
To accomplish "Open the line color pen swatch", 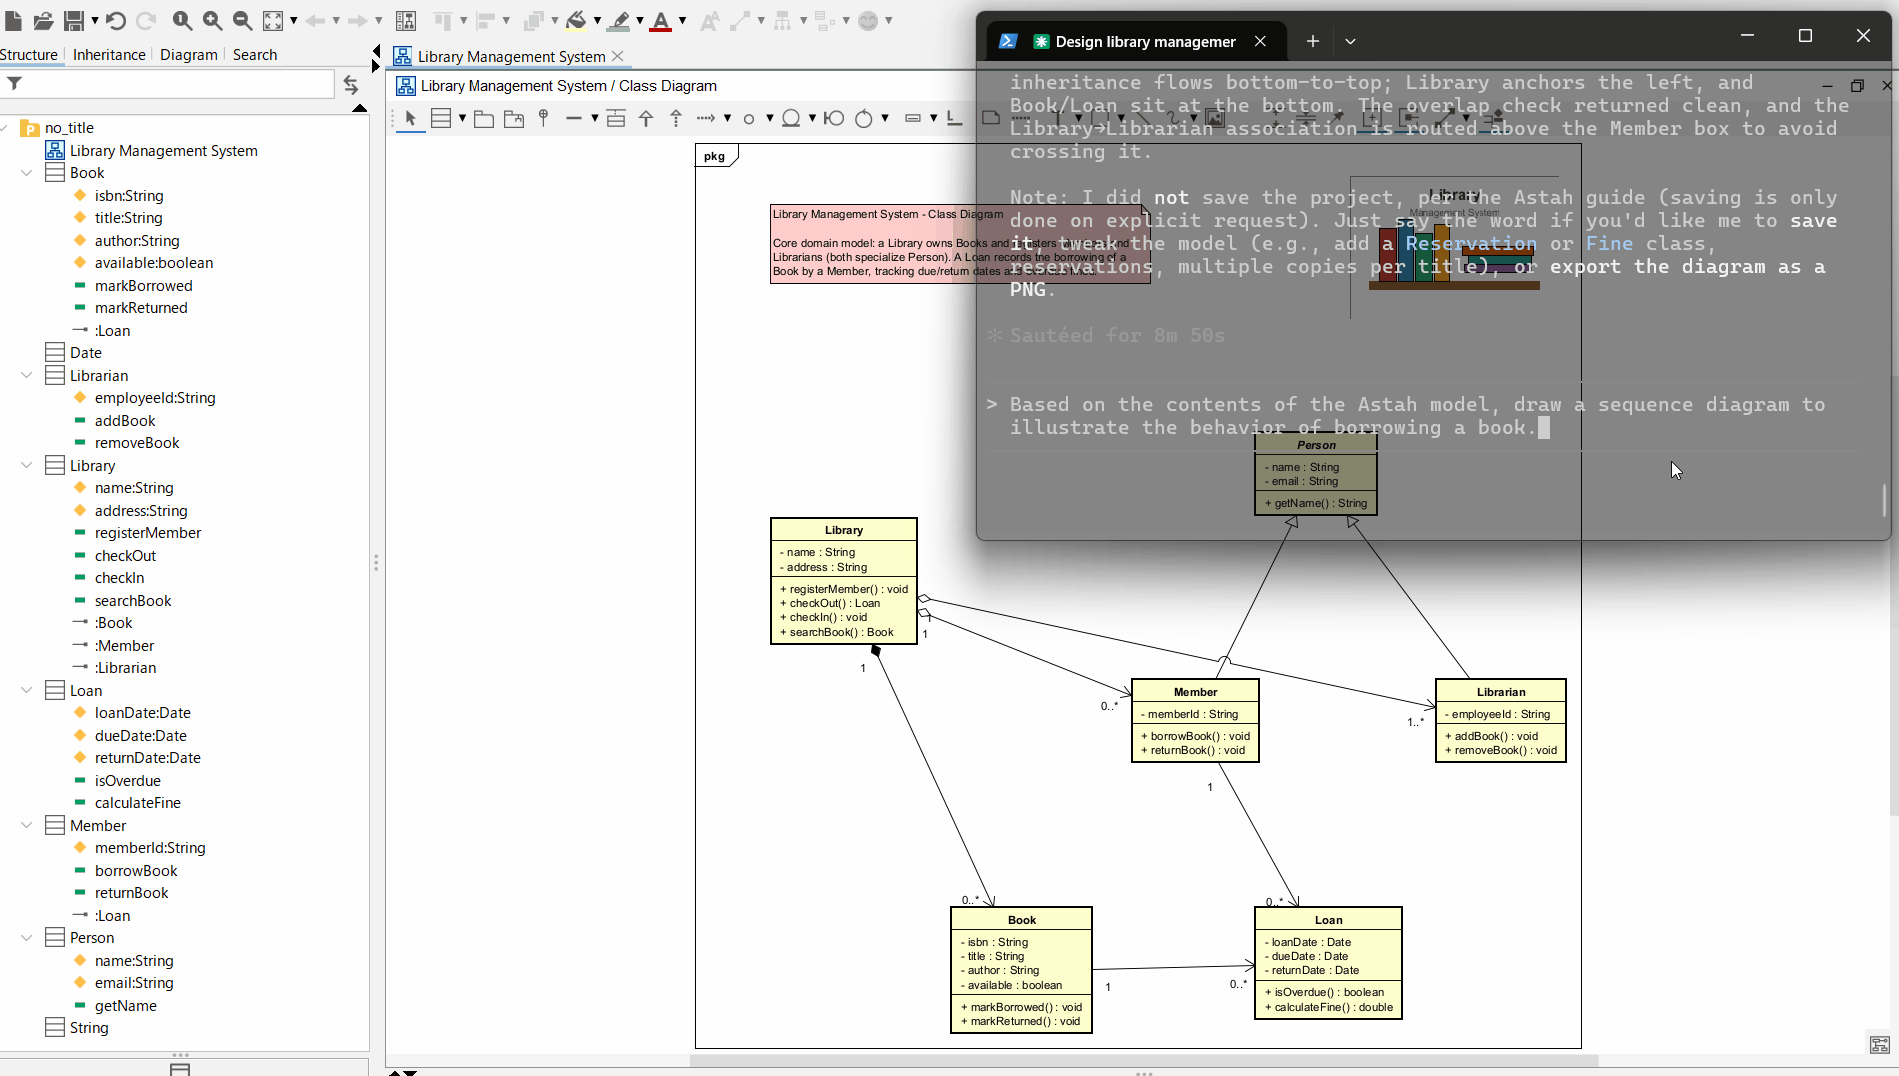I will (x=620, y=20).
